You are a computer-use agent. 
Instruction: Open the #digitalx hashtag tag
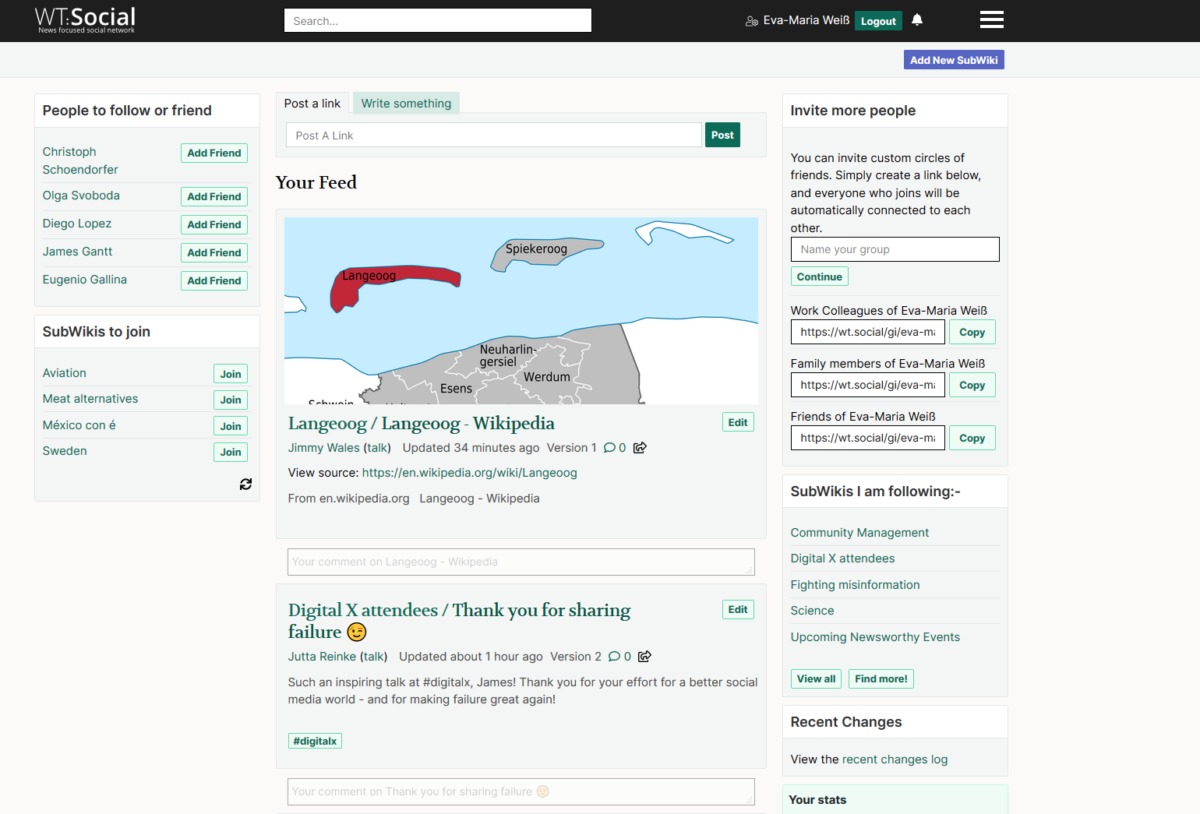[315, 741]
